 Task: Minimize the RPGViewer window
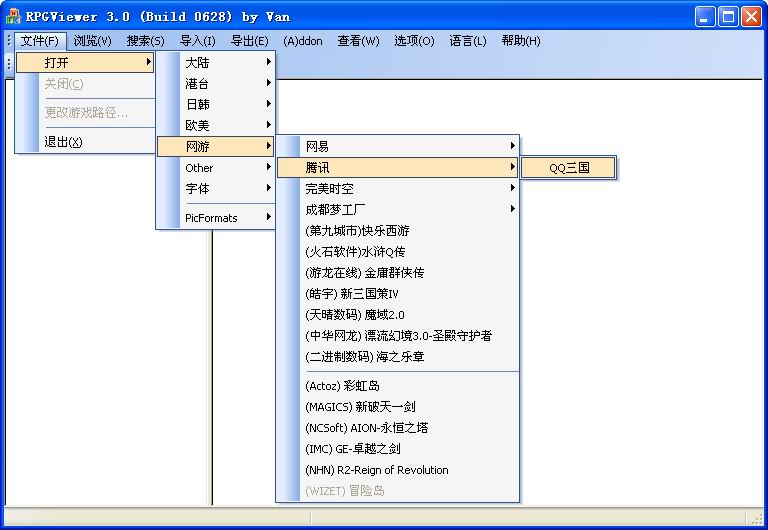(705, 17)
